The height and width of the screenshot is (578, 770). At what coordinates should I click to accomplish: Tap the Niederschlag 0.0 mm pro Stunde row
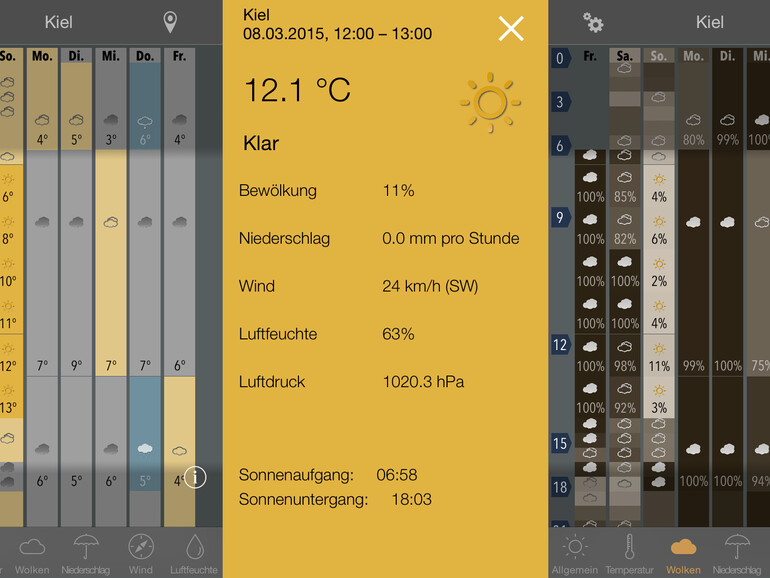379,238
